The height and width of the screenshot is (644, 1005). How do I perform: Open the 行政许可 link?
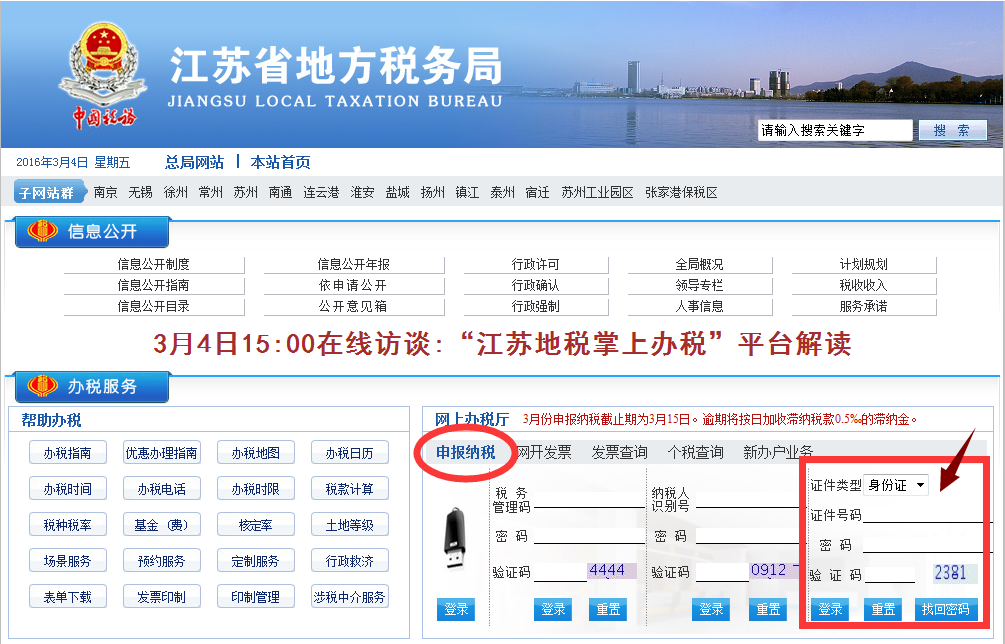536,264
